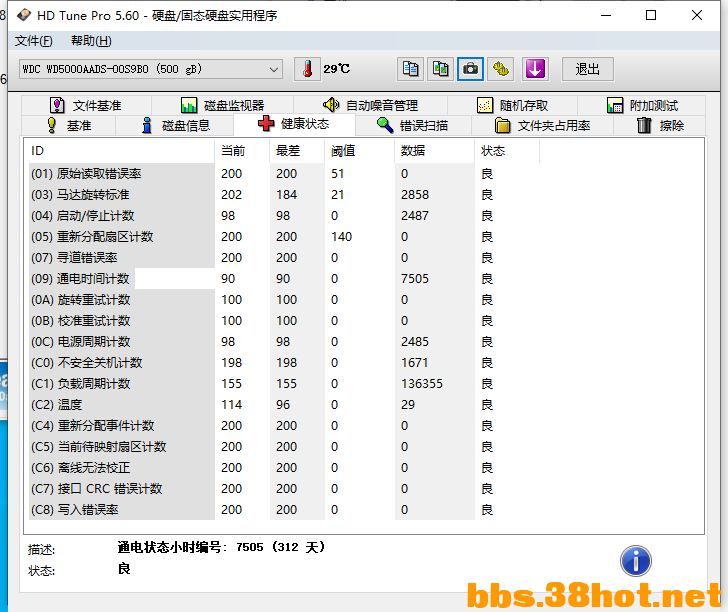
Task: Open the 文件(F) menu
Action: tap(33, 41)
